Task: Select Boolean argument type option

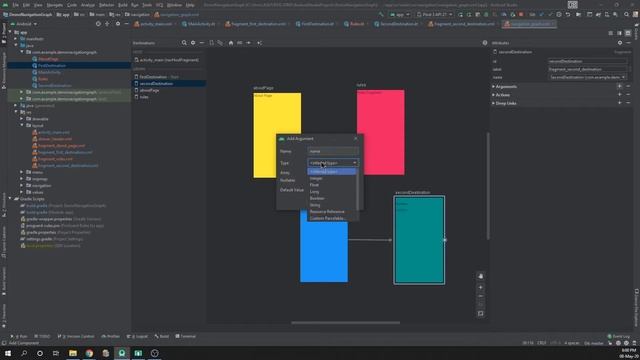Action: 332,198
